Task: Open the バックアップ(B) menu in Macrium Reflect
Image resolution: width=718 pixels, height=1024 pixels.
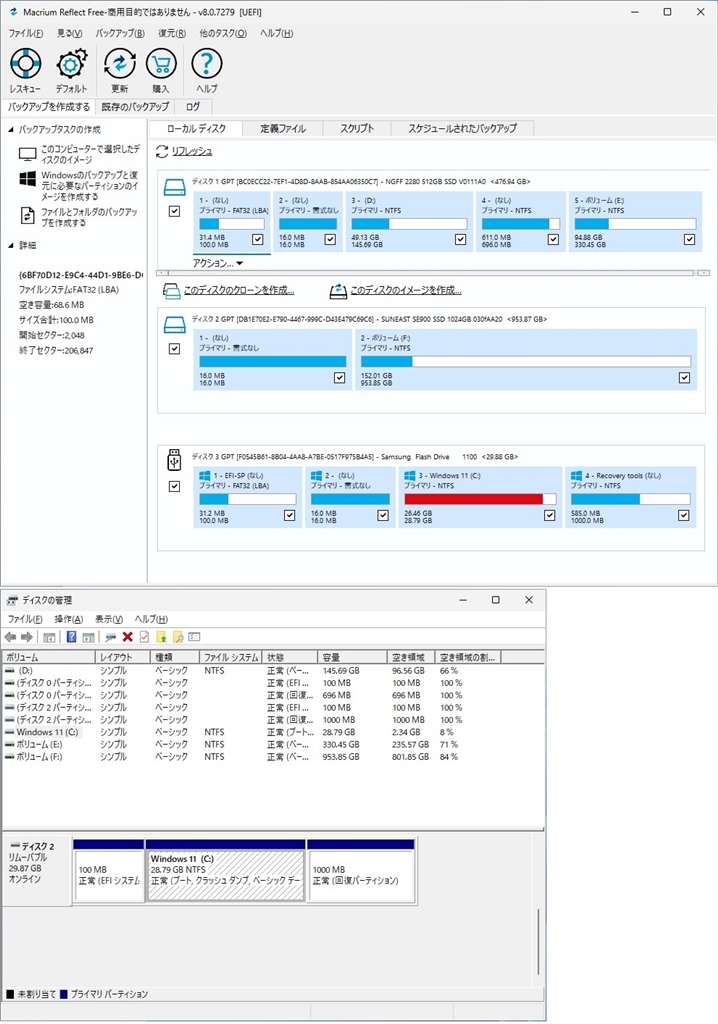Action: point(120,33)
